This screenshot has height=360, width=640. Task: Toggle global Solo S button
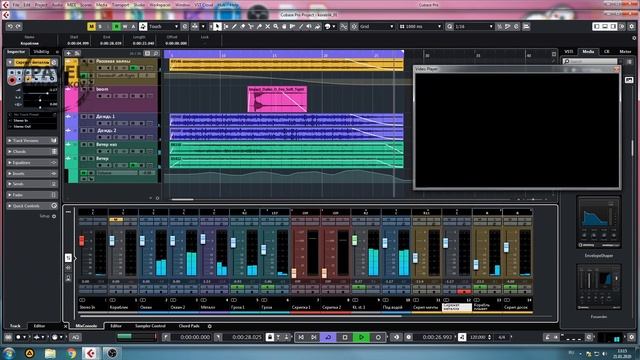click(x=100, y=27)
